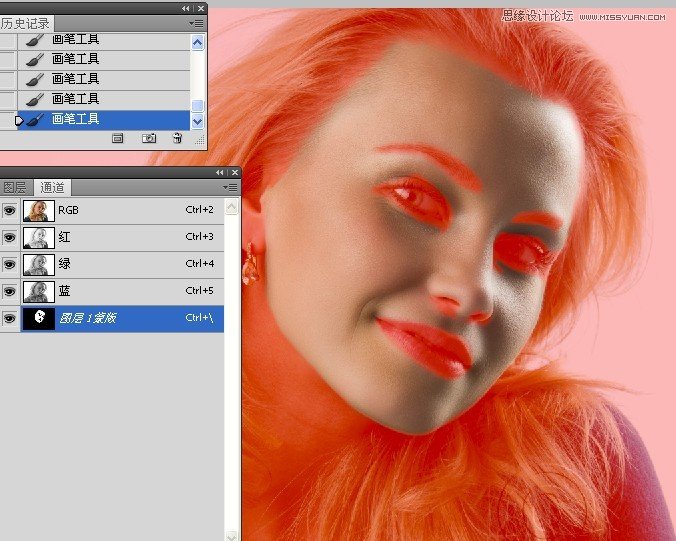This screenshot has height=541, width=676.
Task: Delete current history state with trash icon
Action: point(177,138)
